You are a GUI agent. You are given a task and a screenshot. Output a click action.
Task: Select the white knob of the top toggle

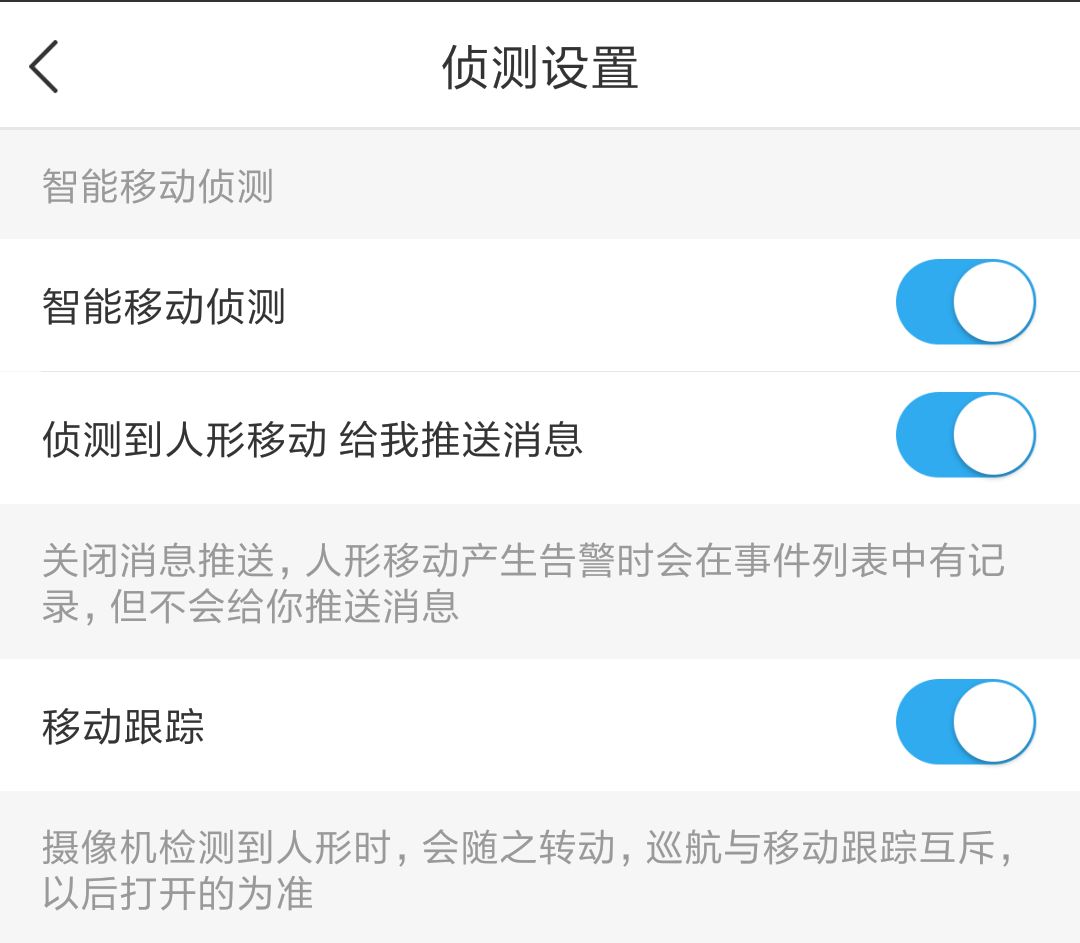(x=995, y=302)
